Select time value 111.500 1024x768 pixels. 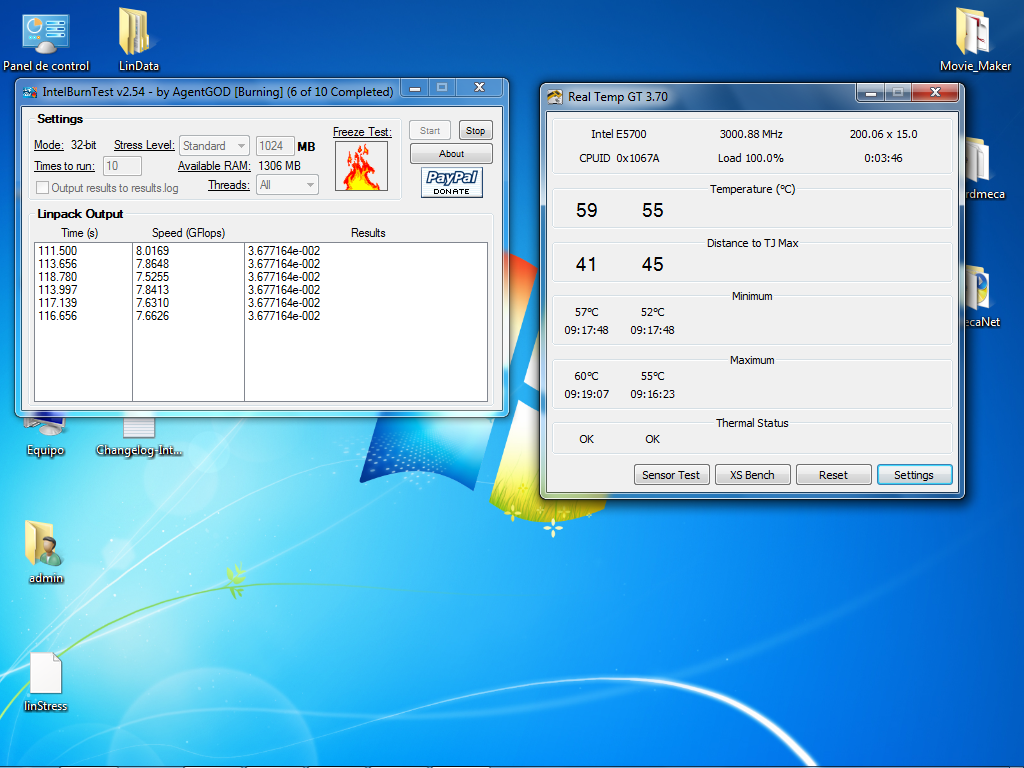[57, 251]
